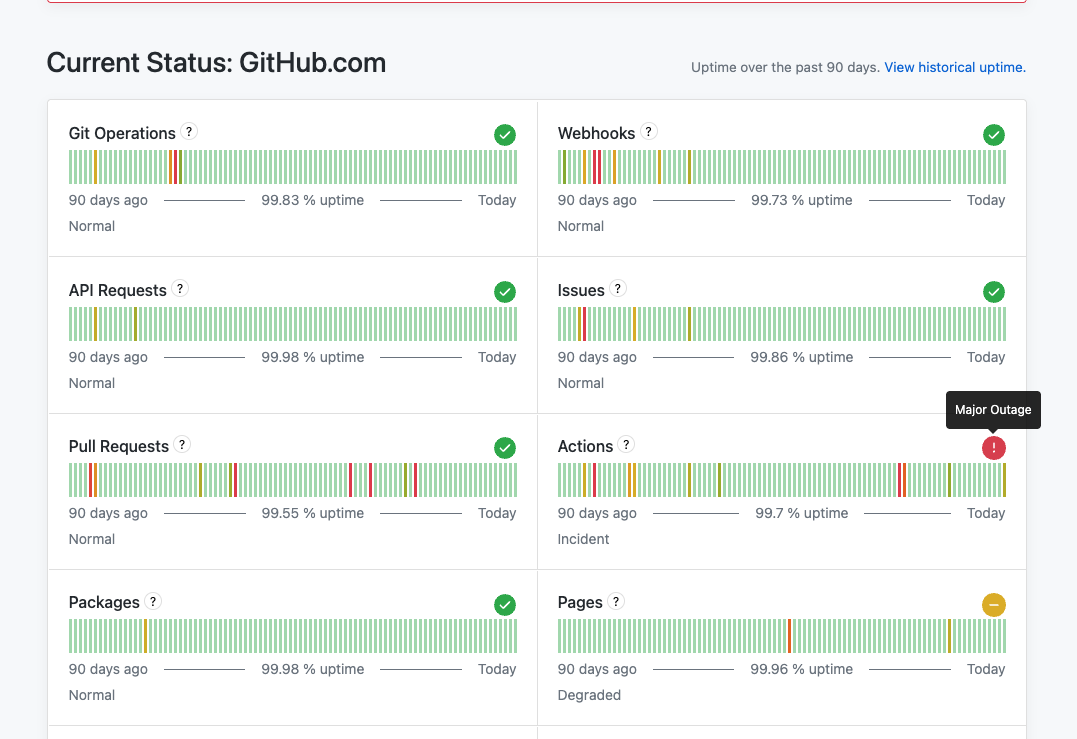Click the help icon beside API Requests
This screenshot has width=1077, height=739.
pos(180,288)
